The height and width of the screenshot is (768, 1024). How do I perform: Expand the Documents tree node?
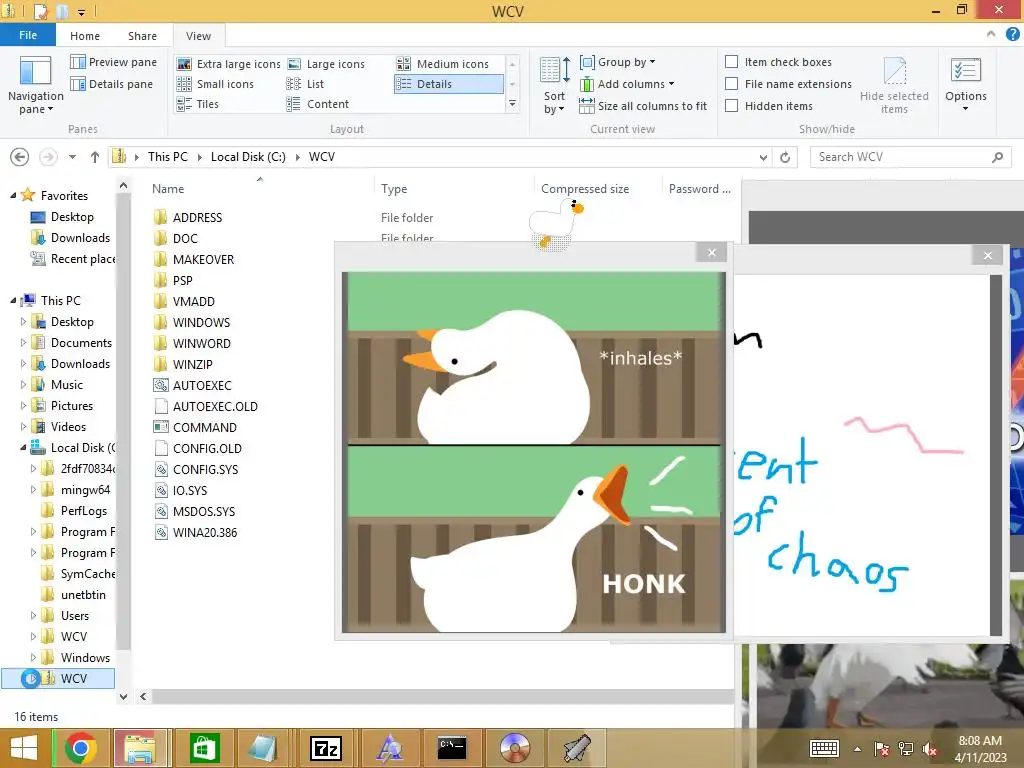coord(24,342)
